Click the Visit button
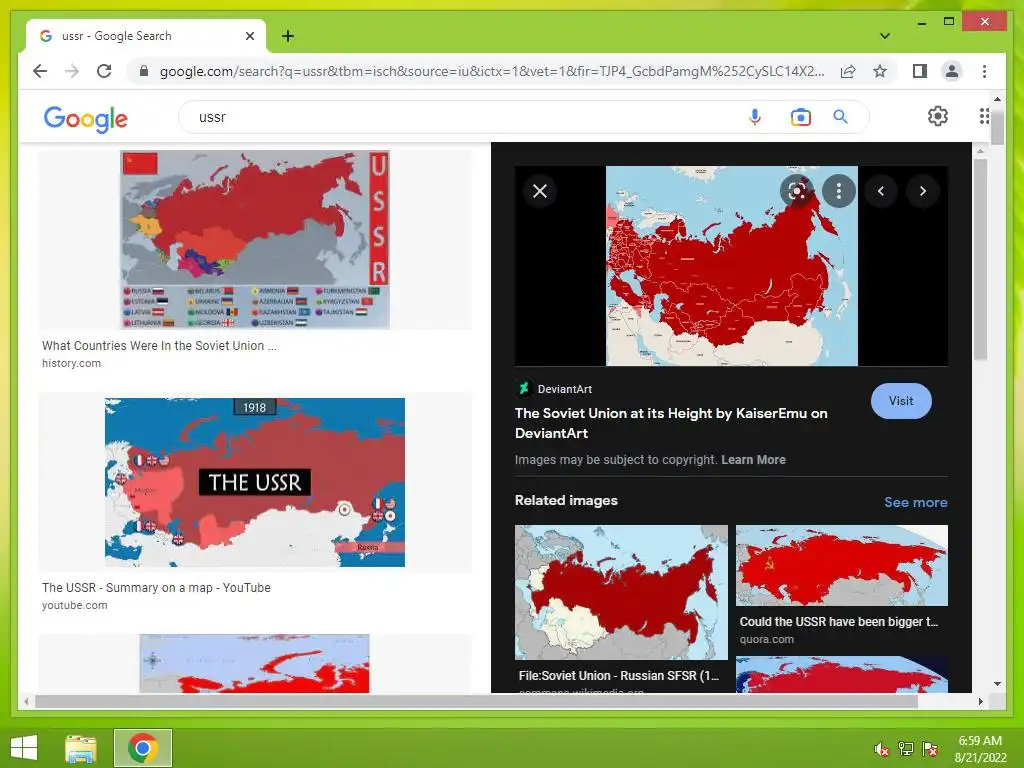1024x768 pixels. pyautogui.click(x=901, y=401)
